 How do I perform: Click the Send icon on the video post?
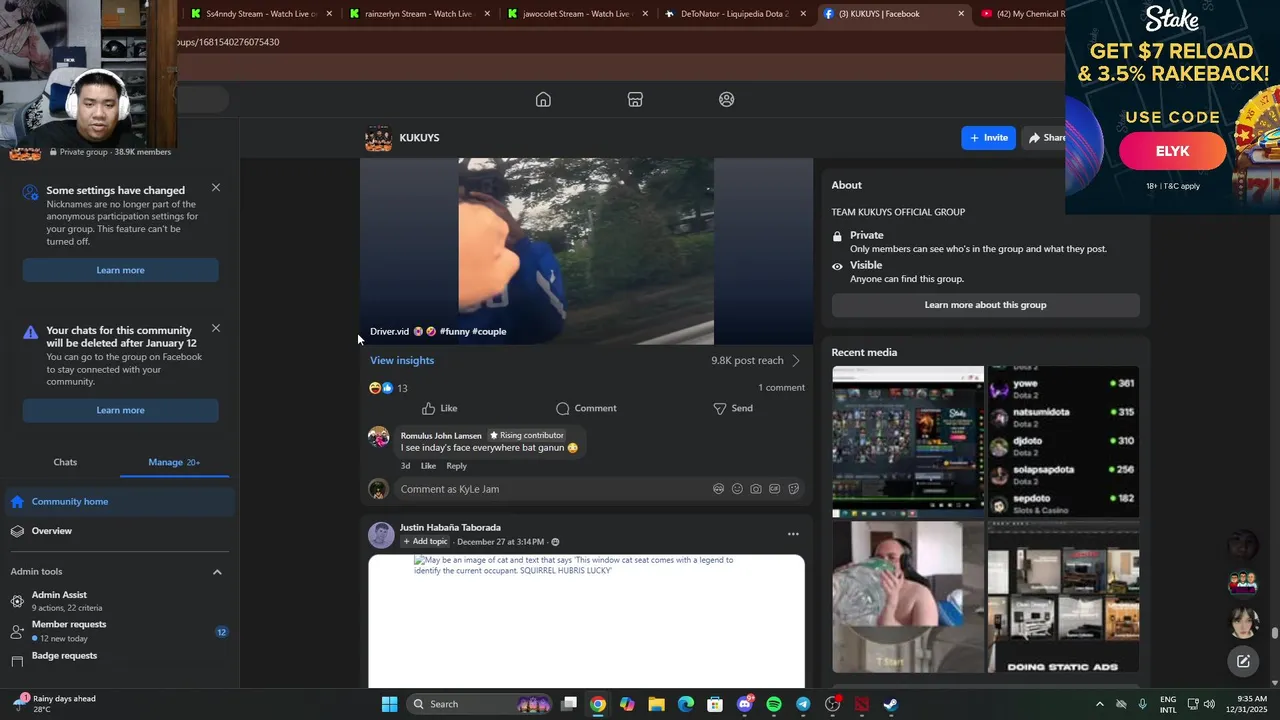[733, 408]
